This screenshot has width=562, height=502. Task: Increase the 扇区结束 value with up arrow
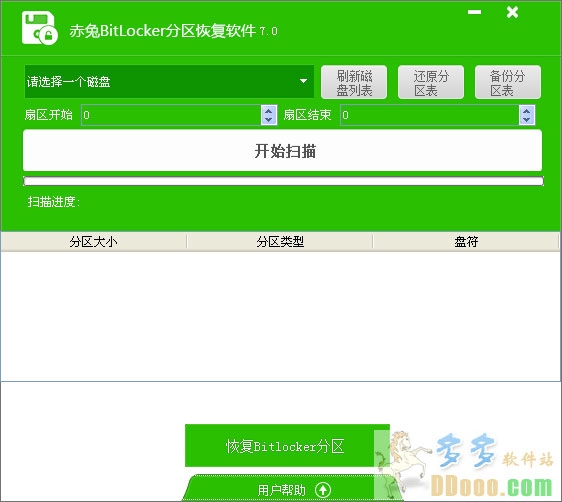527,110
